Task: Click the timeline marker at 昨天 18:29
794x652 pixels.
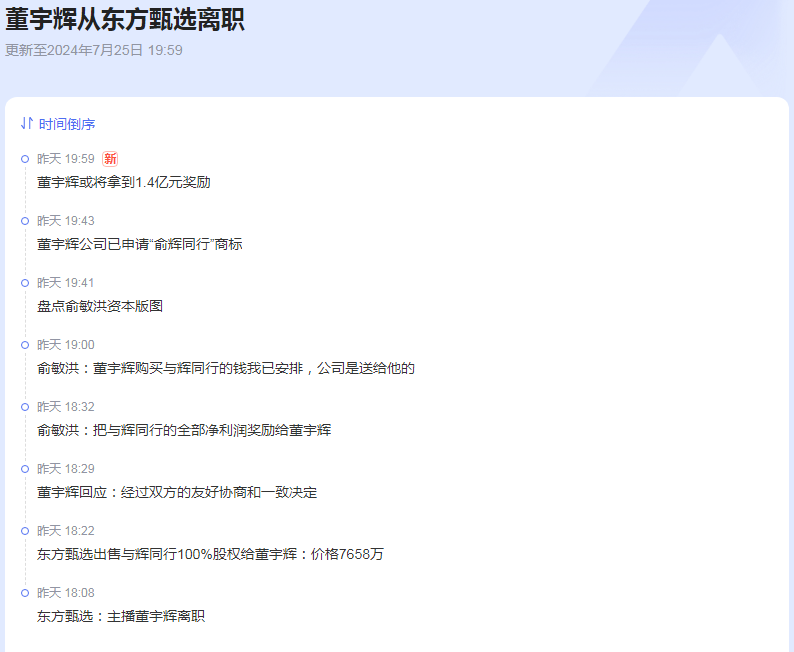Action: (x=25, y=469)
